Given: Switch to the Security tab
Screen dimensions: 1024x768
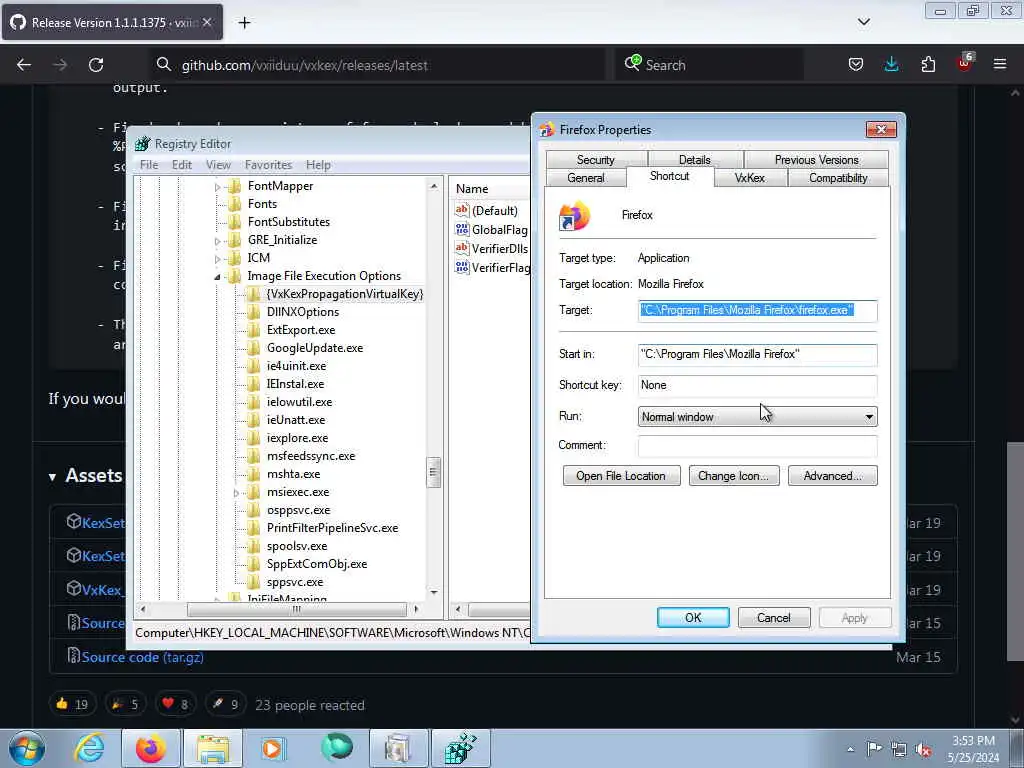Looking at the screenshot, I should [596, 160].
